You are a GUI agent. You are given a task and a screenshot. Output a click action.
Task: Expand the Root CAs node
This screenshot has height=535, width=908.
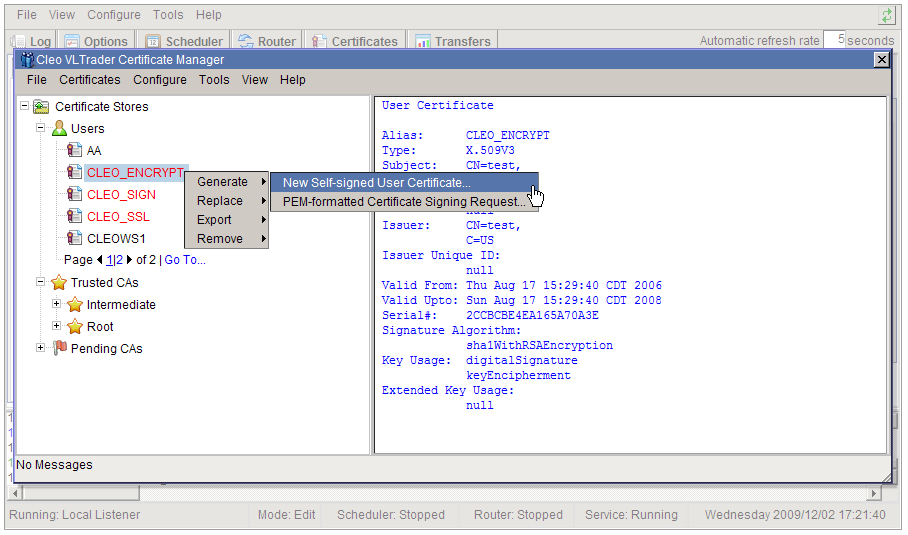[x=57, y=326]
